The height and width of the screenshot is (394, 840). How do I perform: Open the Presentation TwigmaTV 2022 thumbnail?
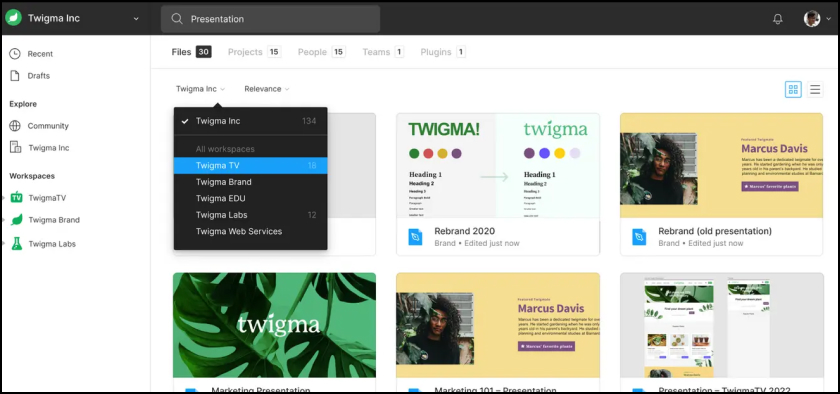click(x=721, y=325)
